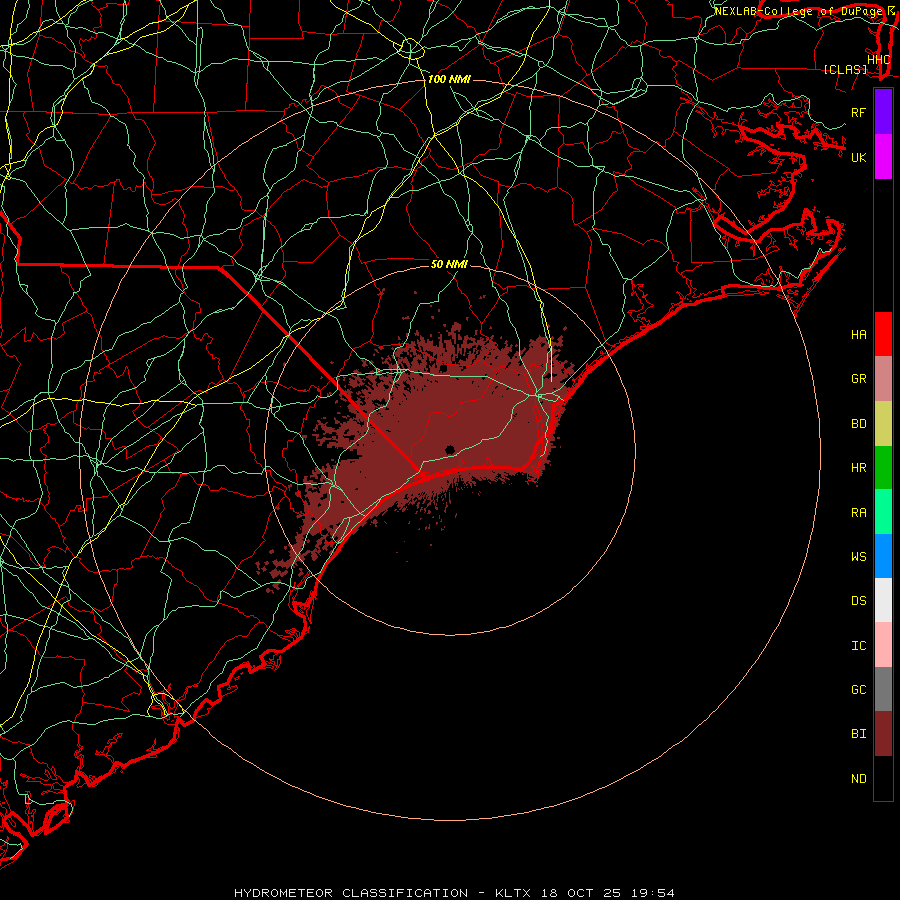The image size is (900, 900).
Task: Click the HYDROMETEOR CLASSIFICATION title text
Action: click(351, 893)
